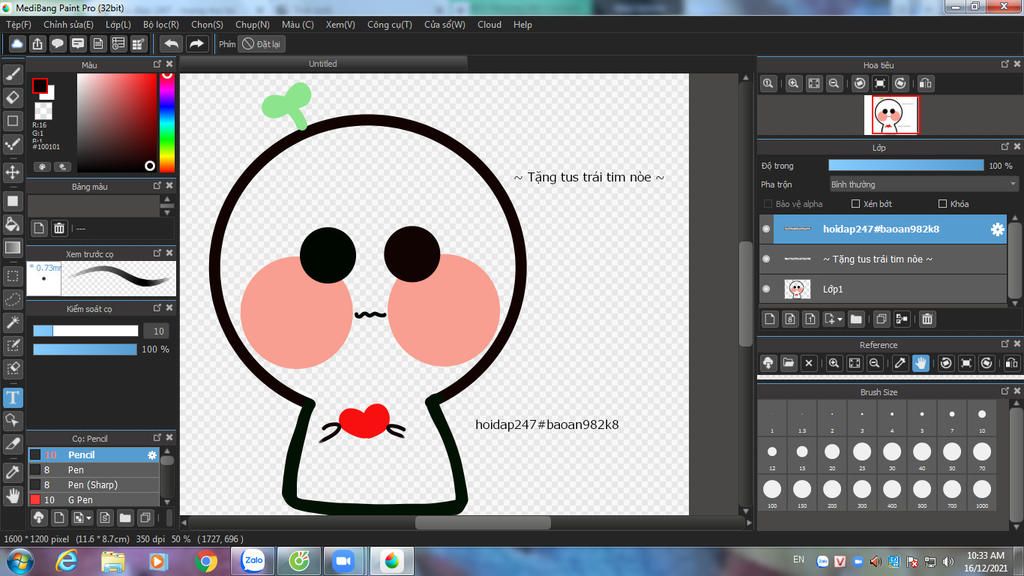This screenshot has height=576, width=1024.
Task: Open the Help menu
Action: 522,25
